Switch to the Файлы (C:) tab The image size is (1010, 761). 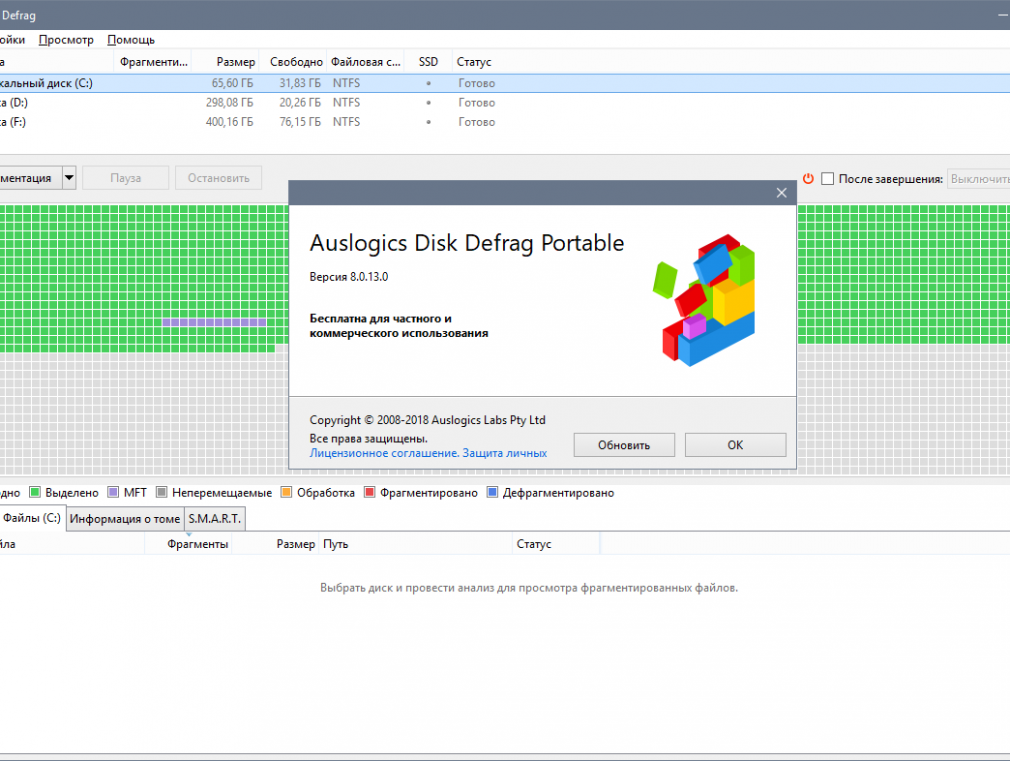pyautogui.click(x=31, y=518)
